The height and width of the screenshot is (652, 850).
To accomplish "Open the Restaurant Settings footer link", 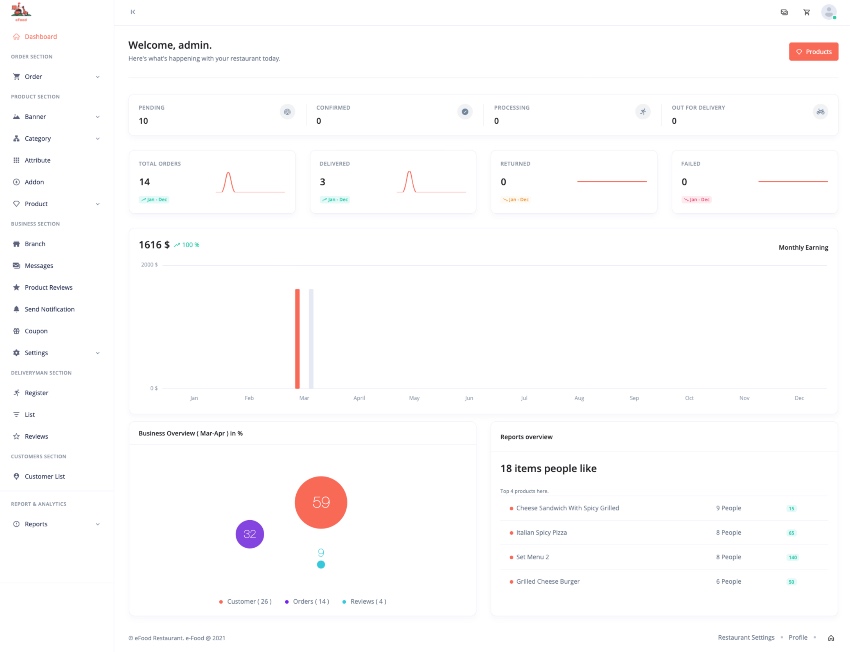I will (x=746, y=637).
